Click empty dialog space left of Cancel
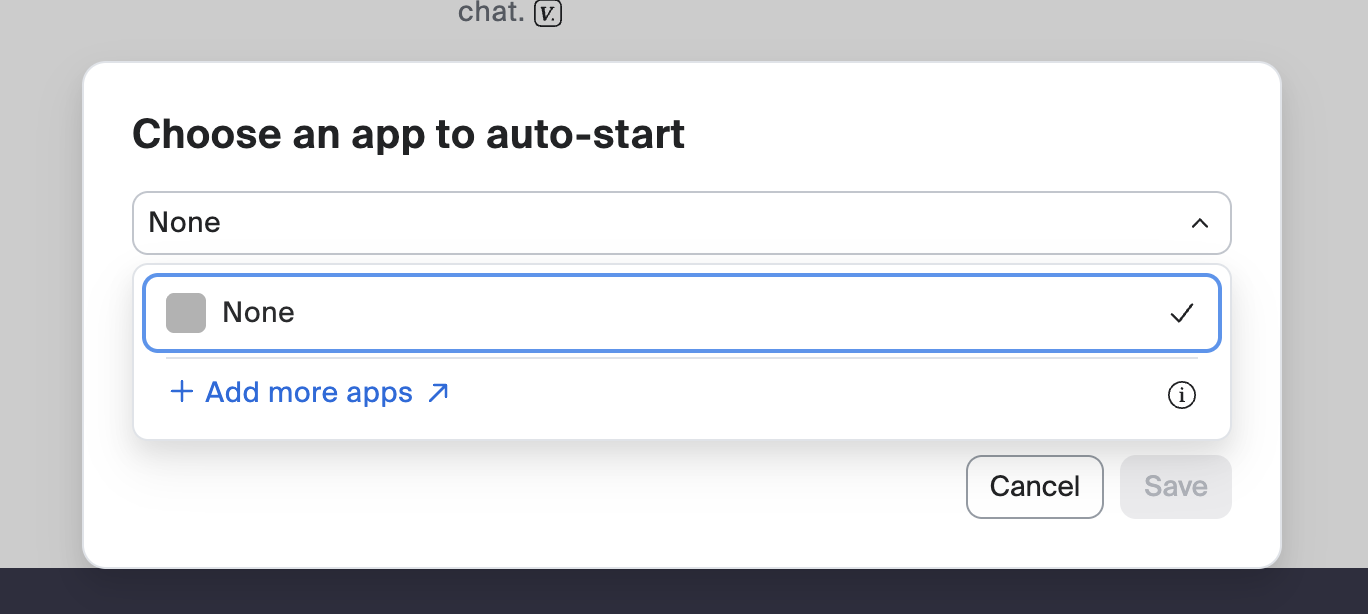Screen dimensions: 1368x614 coord(550,490)
